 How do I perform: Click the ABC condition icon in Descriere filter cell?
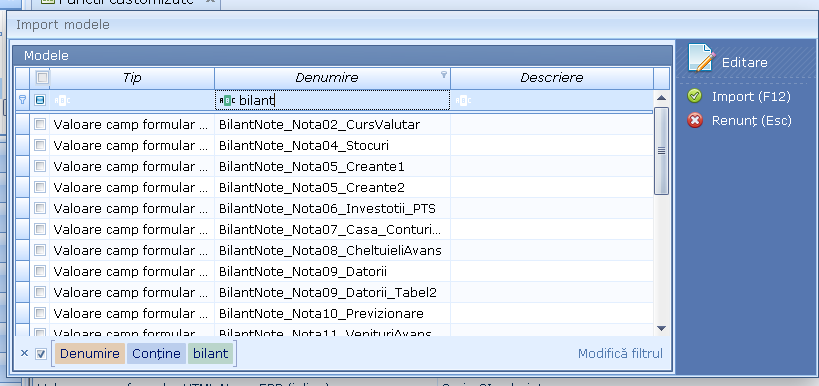pyautogui.click(x=463, y=100)
